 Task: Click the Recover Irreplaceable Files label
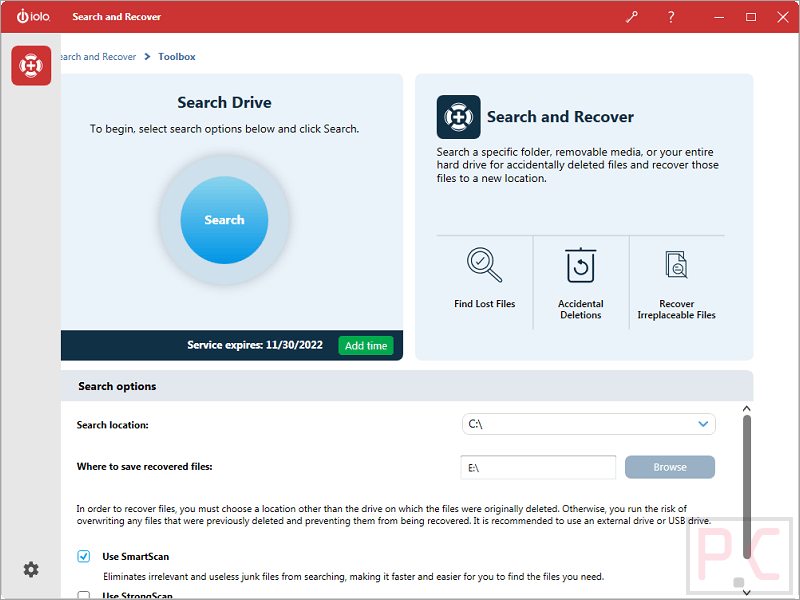677,309
